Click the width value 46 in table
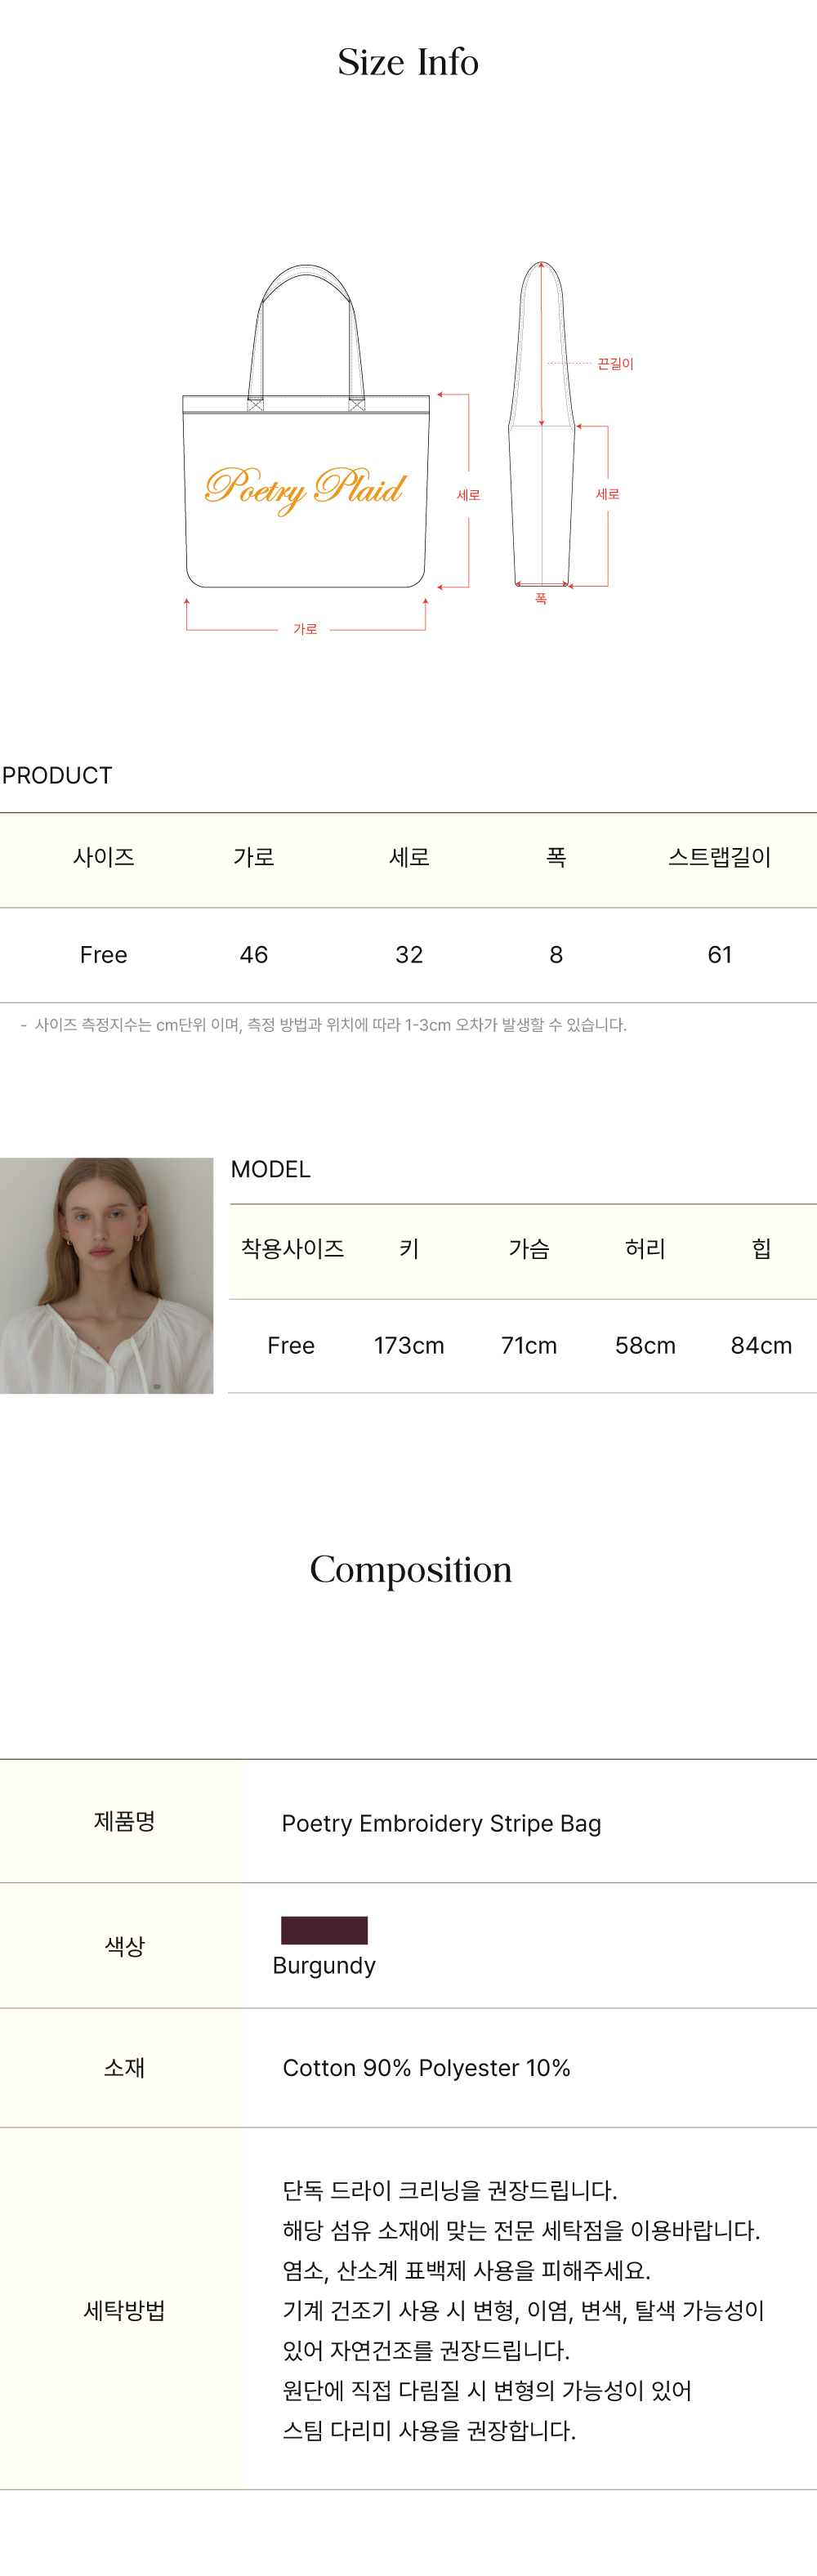The height and width of the screenshot is (2576, 817). pyautogui.click(x=254, y=955)
